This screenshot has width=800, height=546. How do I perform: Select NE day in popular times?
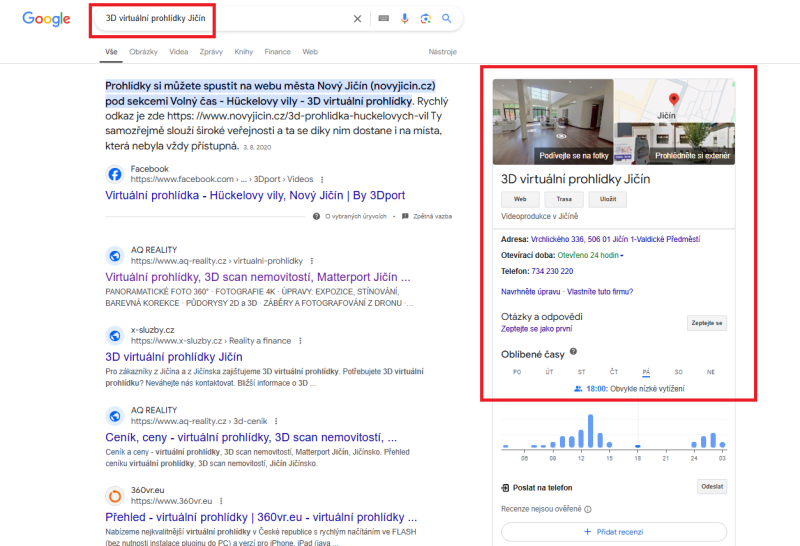[711, 372]
